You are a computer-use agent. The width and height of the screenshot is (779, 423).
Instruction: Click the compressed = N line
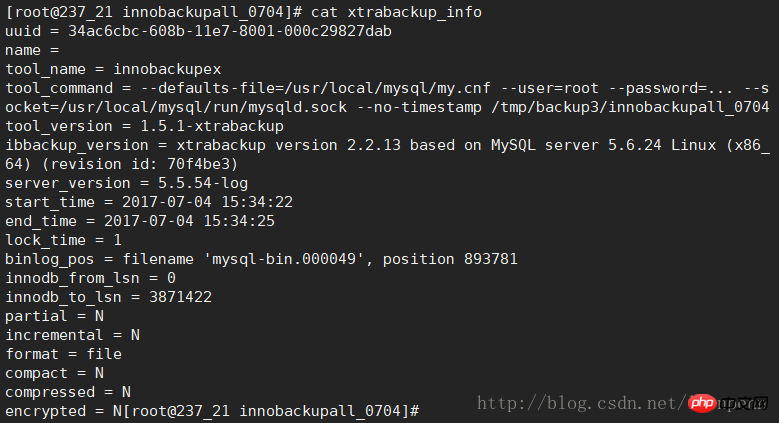[68, 393]
